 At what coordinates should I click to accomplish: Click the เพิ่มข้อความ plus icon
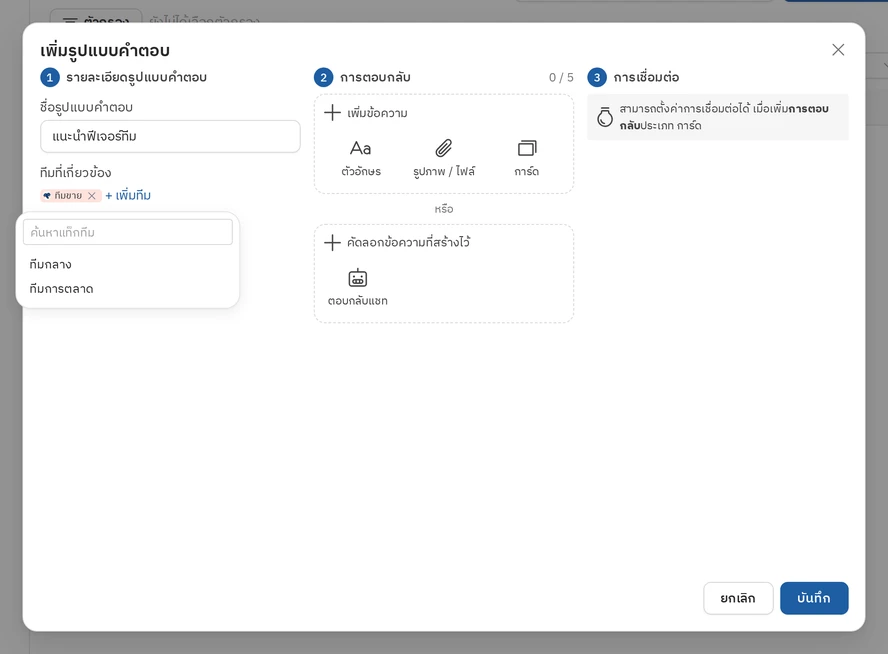pyautogui.click(x=332, y=113)
